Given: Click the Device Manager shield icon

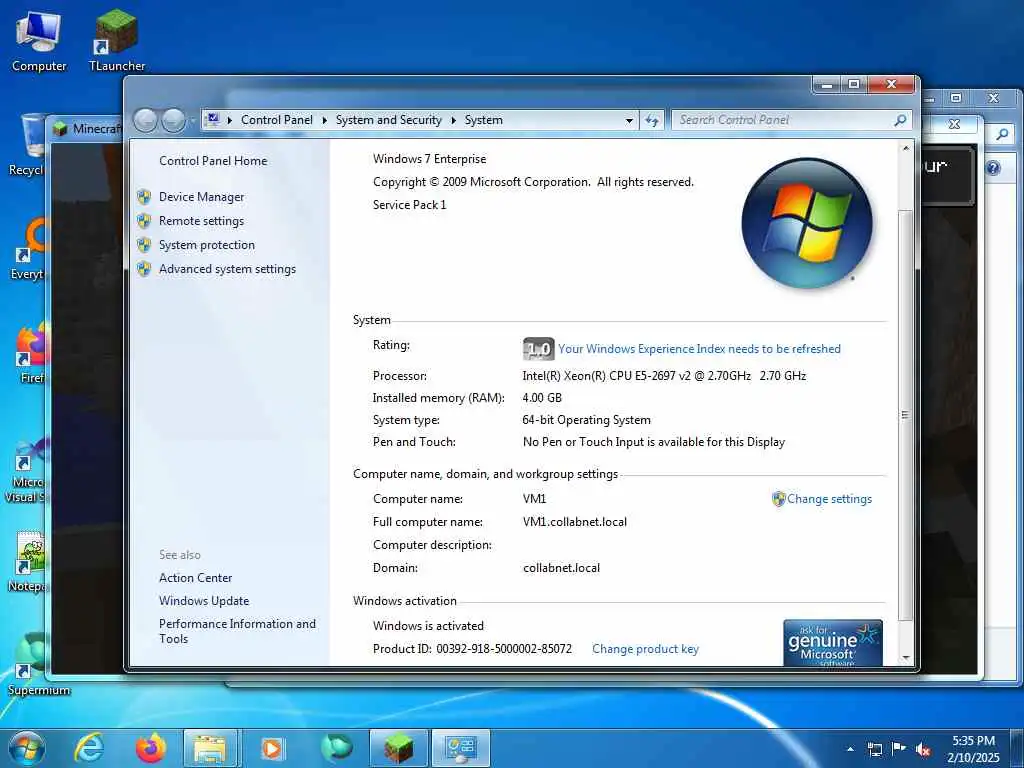Looking at the screenshot, I should tap(144, 197).
